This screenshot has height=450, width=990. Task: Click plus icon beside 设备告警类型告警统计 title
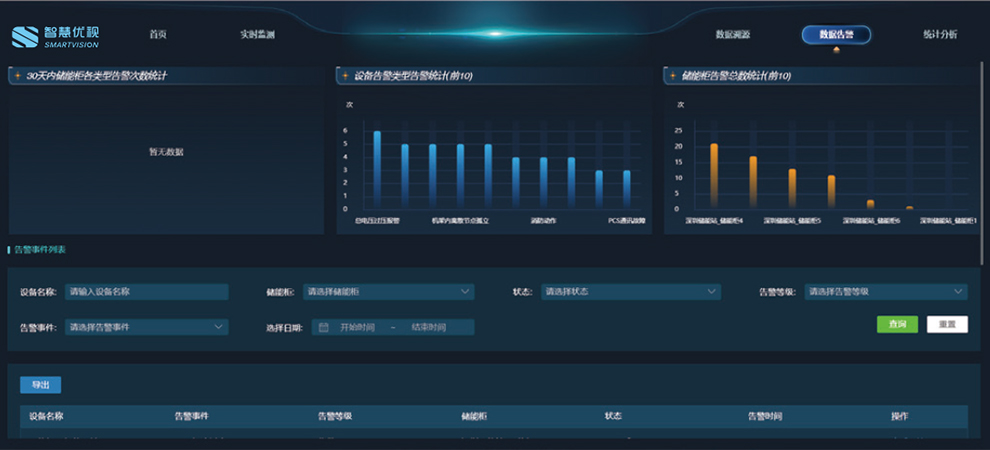coord(345,76)
